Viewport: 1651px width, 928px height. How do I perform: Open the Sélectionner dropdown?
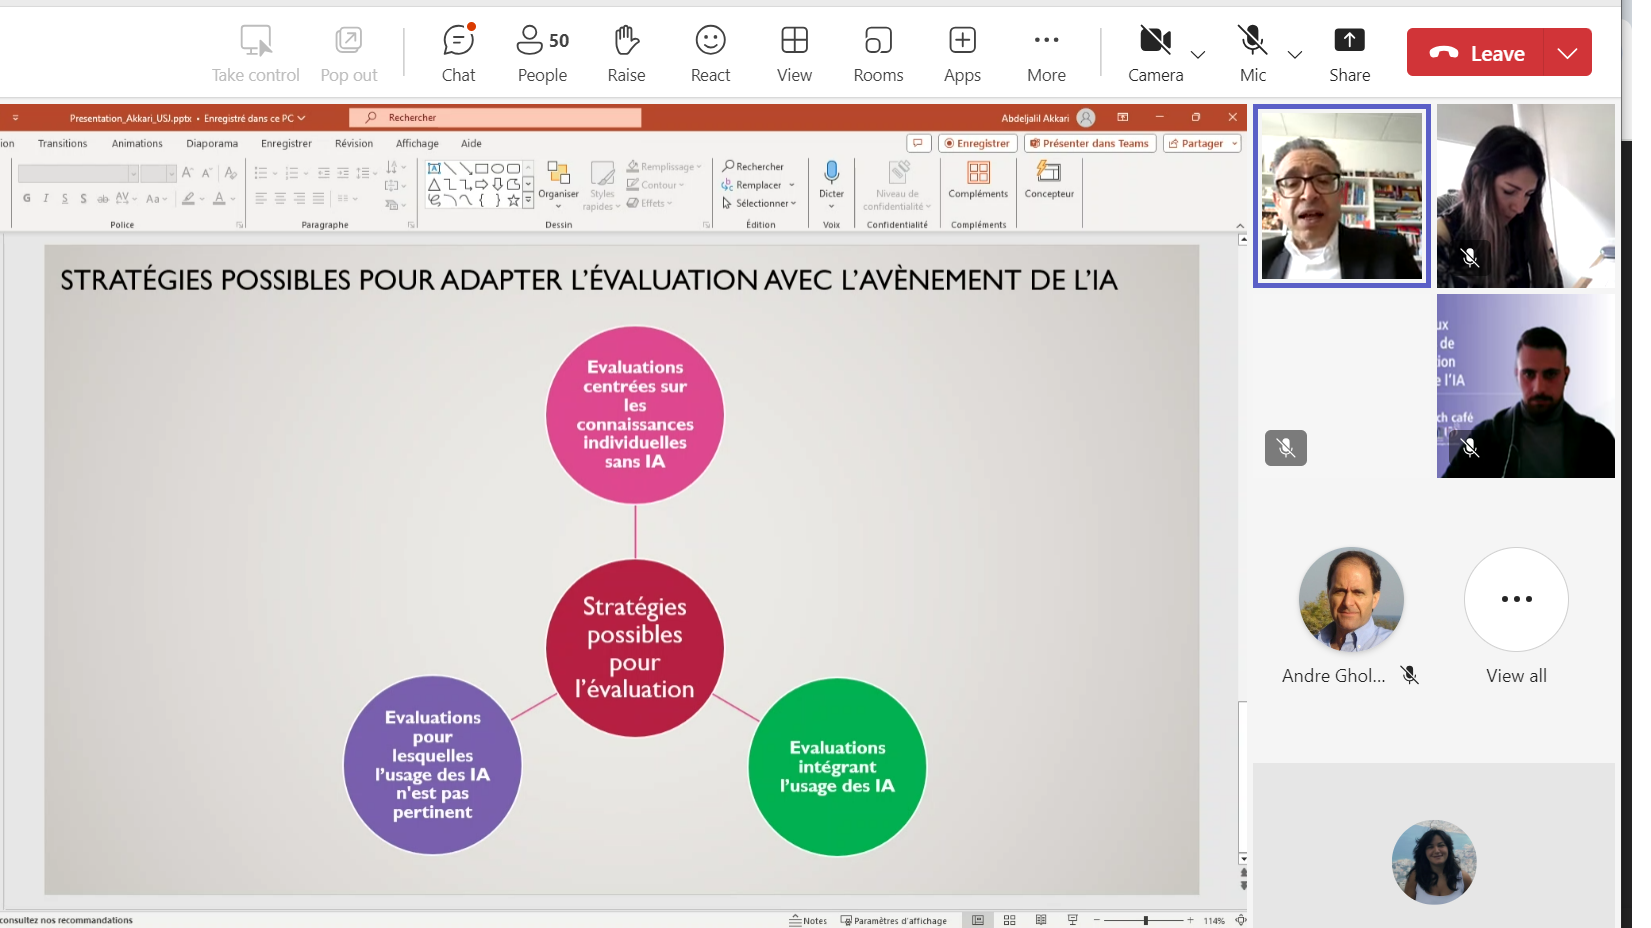(x=759, y=203)
